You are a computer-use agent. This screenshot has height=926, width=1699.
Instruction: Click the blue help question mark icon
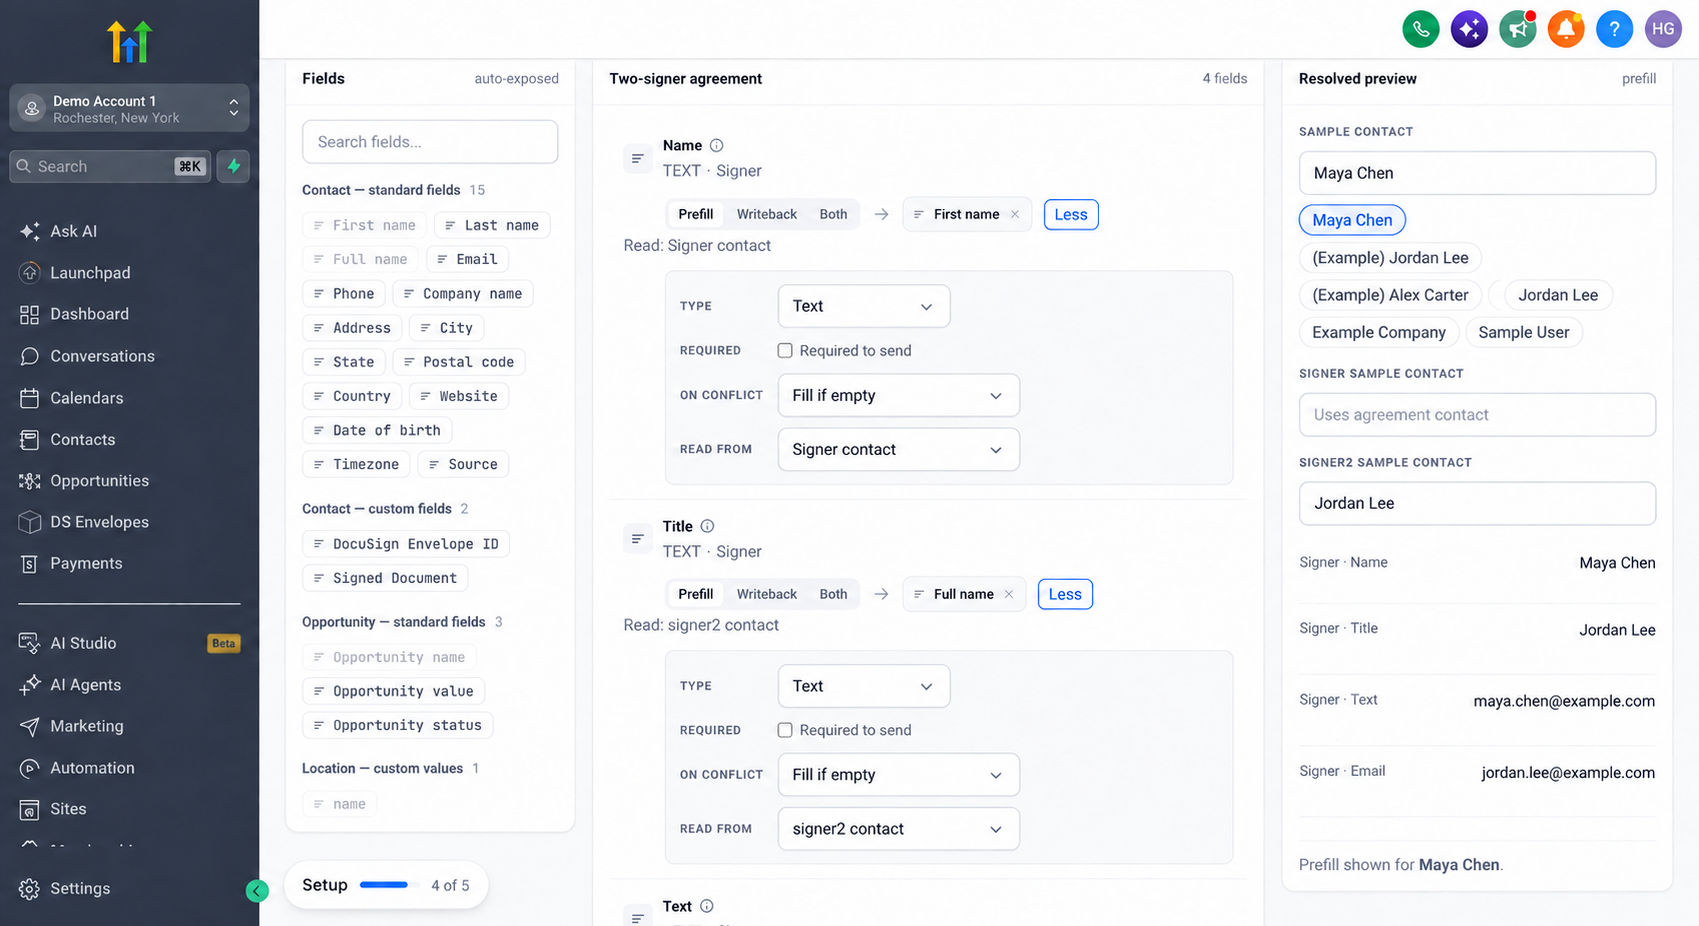1614,29
